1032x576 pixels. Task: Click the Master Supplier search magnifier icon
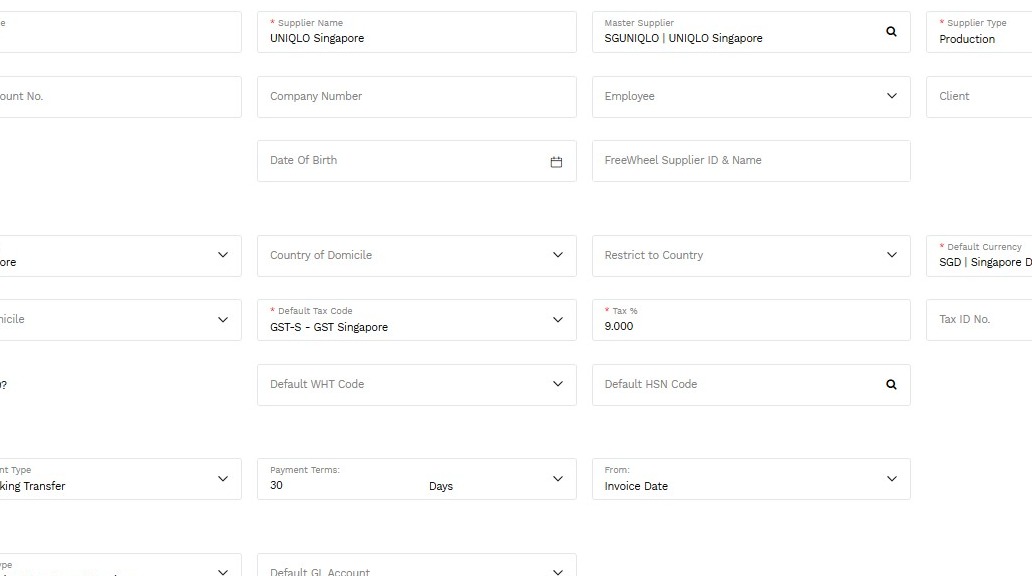(x=891, y=32)
